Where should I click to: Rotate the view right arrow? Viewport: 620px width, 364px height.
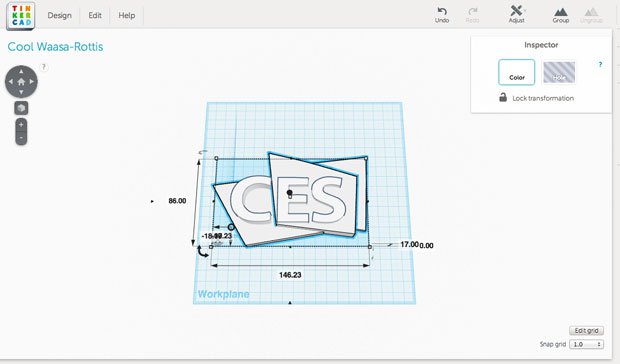(32, 82)
